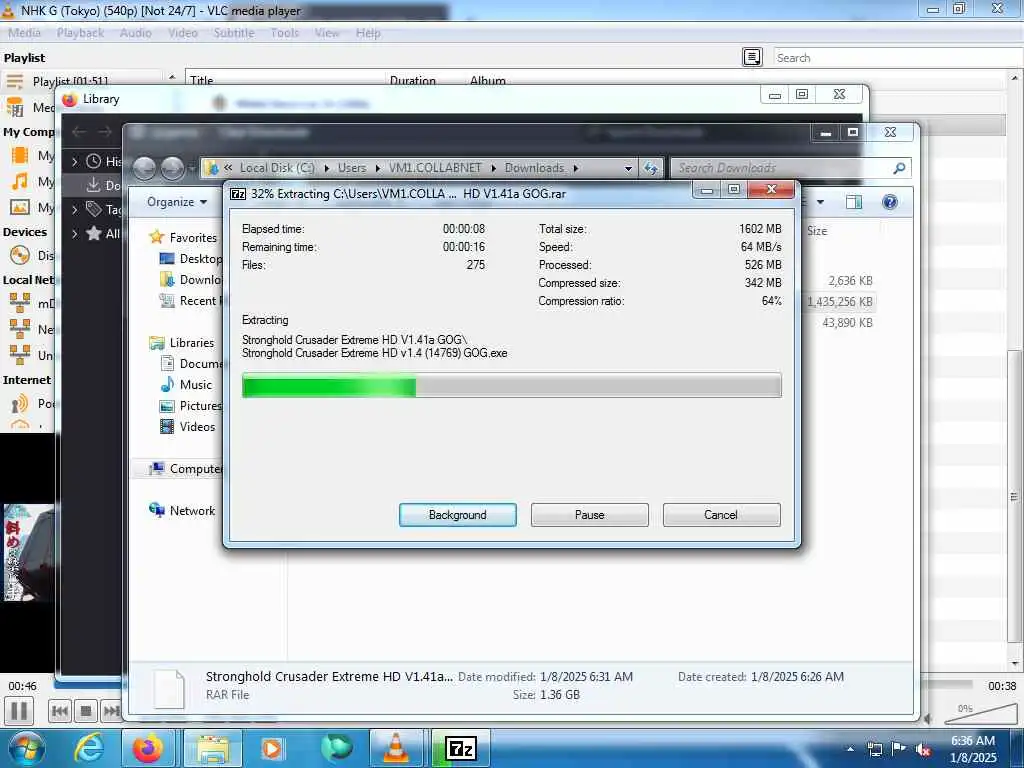1024x768 pixels.
Task: Open Internet Explorer from taskbar
Action: [88, 748]
